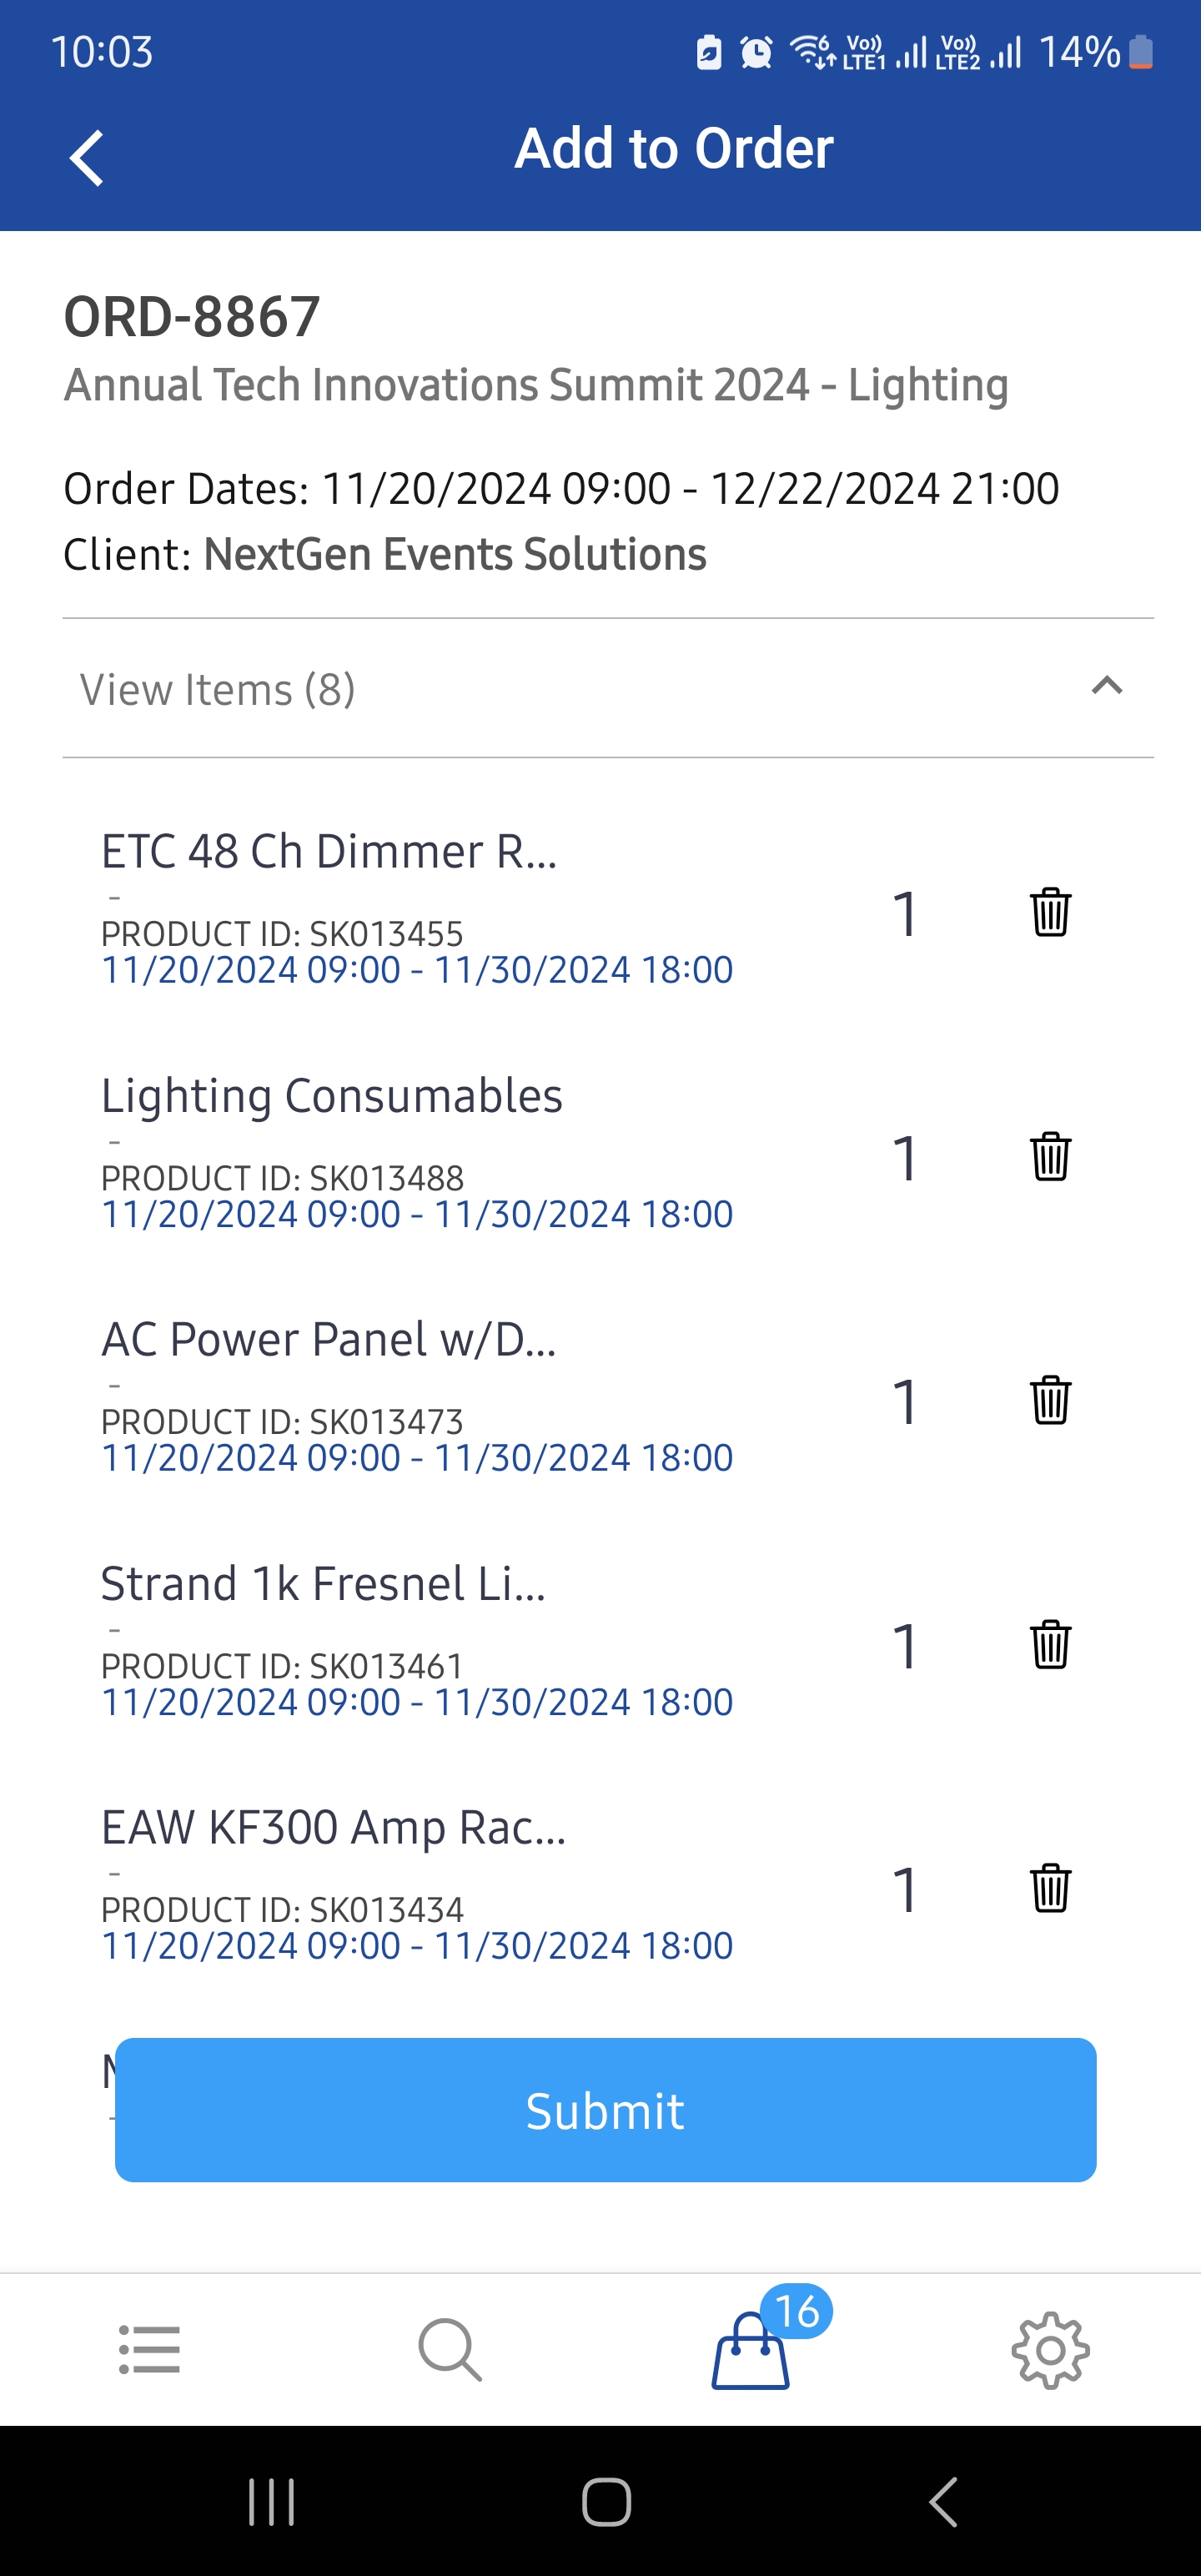Delete ETC 48 Ch Dimmer item
Image resolution: width=1201 pixels, height=2576 pixels.
[x=1050, y=912]
